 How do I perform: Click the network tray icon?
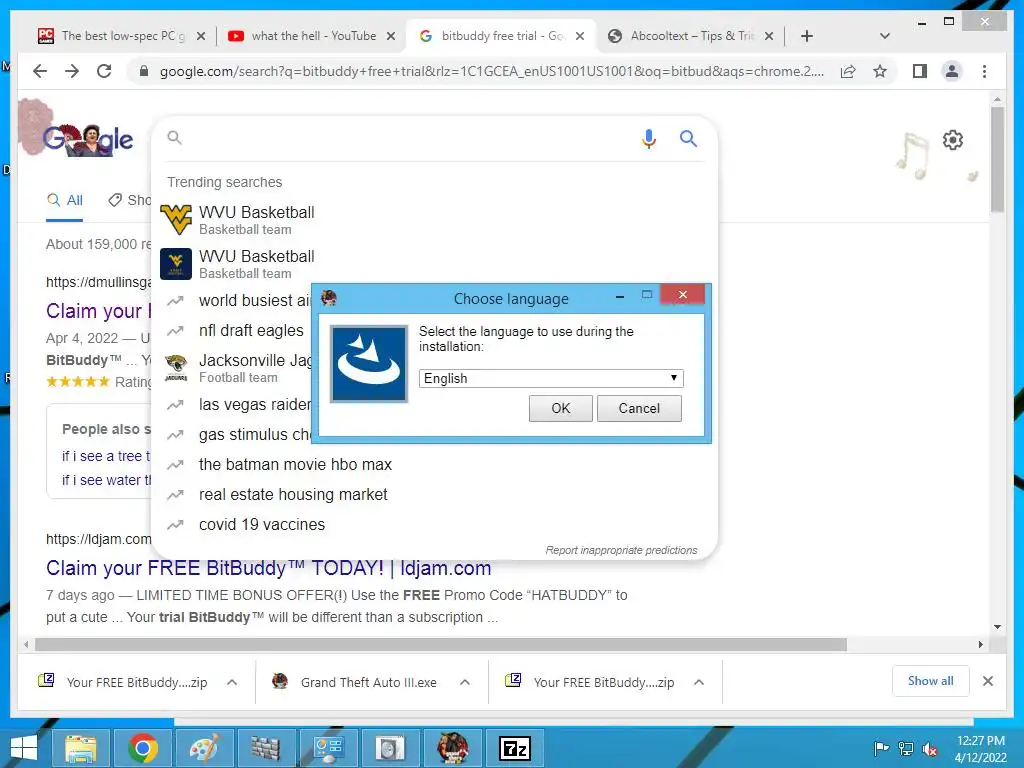pos(906,749)
